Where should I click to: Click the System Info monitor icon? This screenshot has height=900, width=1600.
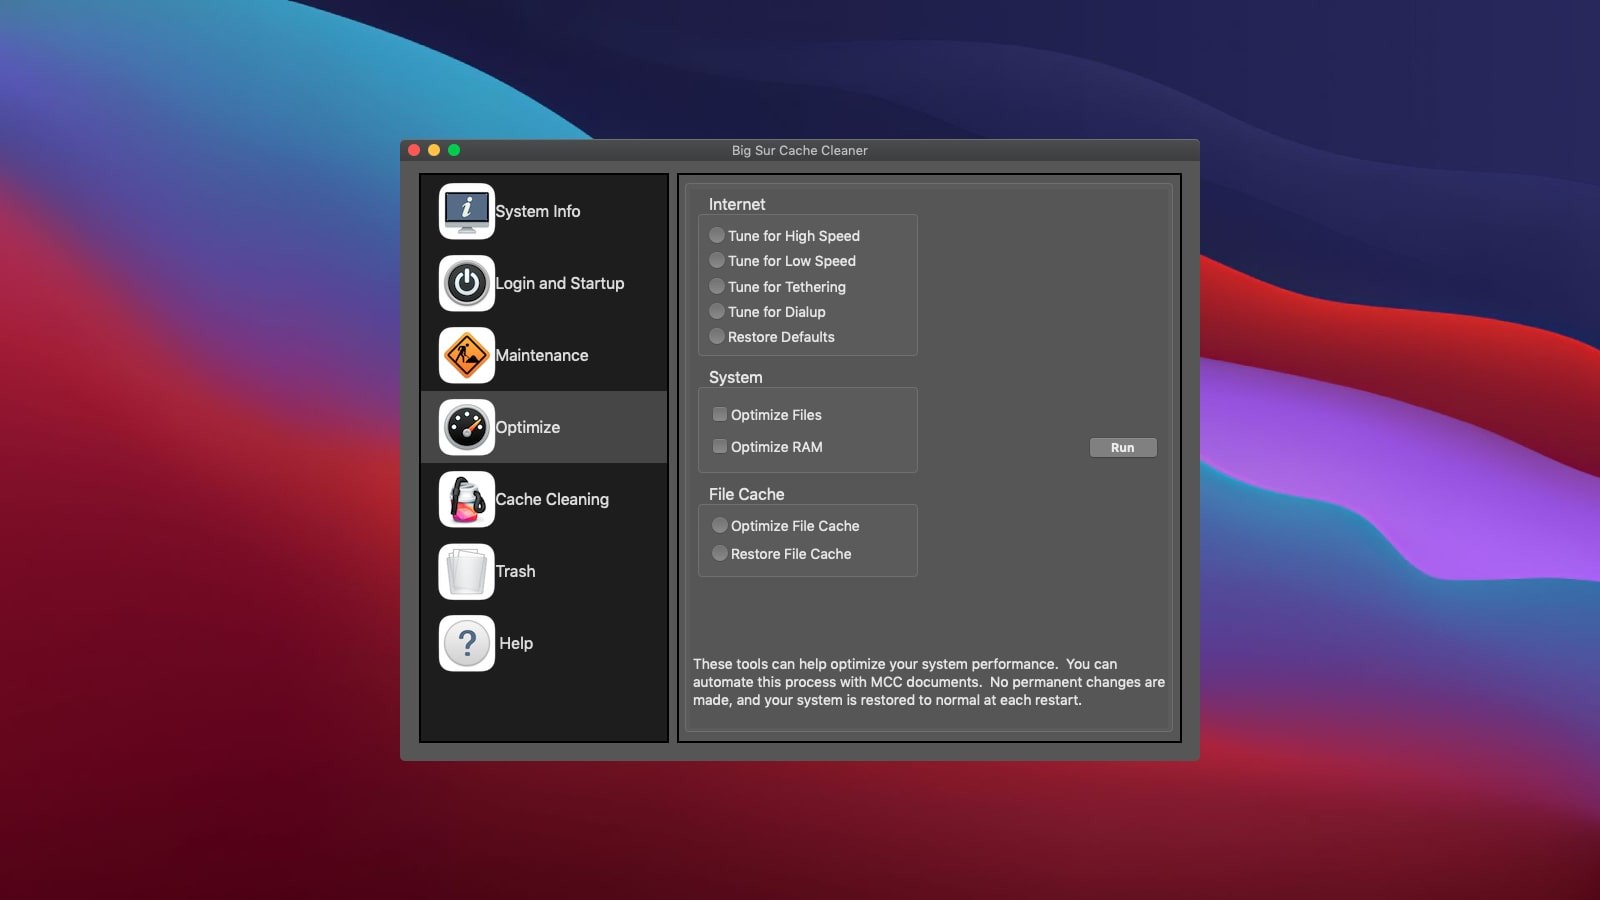click(x=466, y=211)
